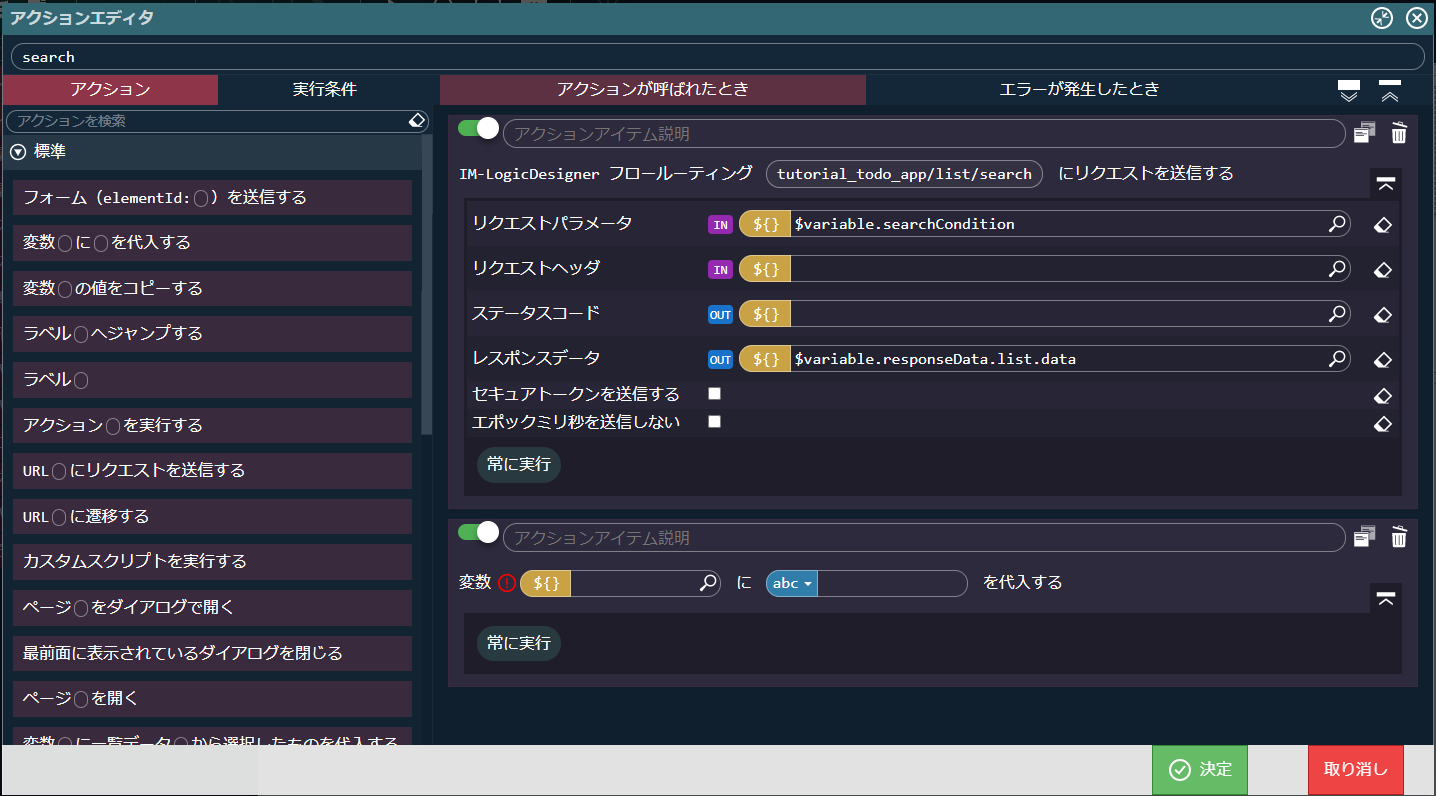The height and width of the screenshot is (796, 1436).
Task: Open search for the レスポンスデータ value
Action: [1337, 358]
